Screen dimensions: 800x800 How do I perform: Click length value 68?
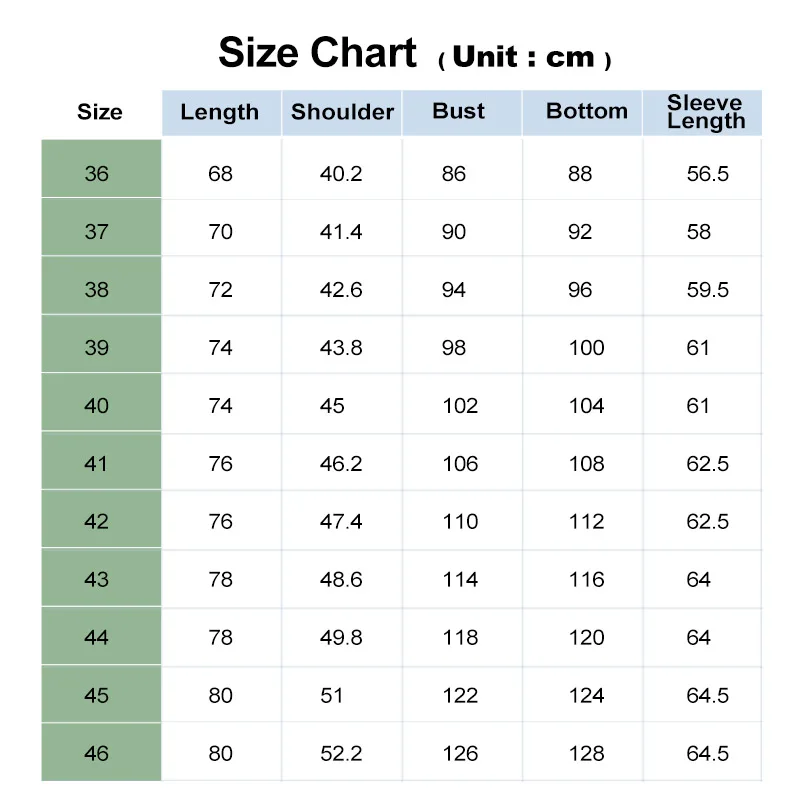[220, 174]
